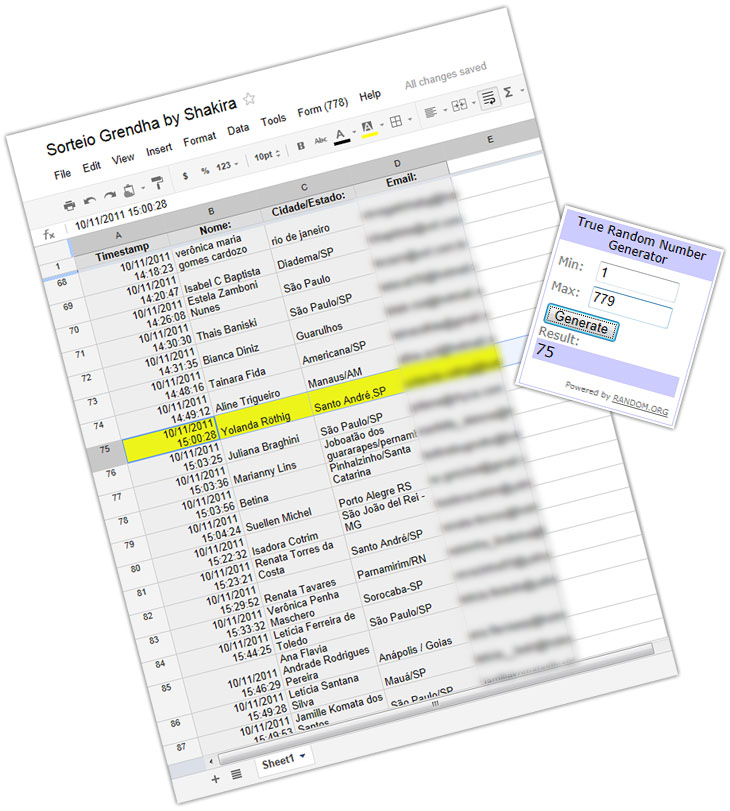Click the document title Sorteio Grendha by Shakira
The width and height of the screenshot is (730, 811).
[141, 126]
